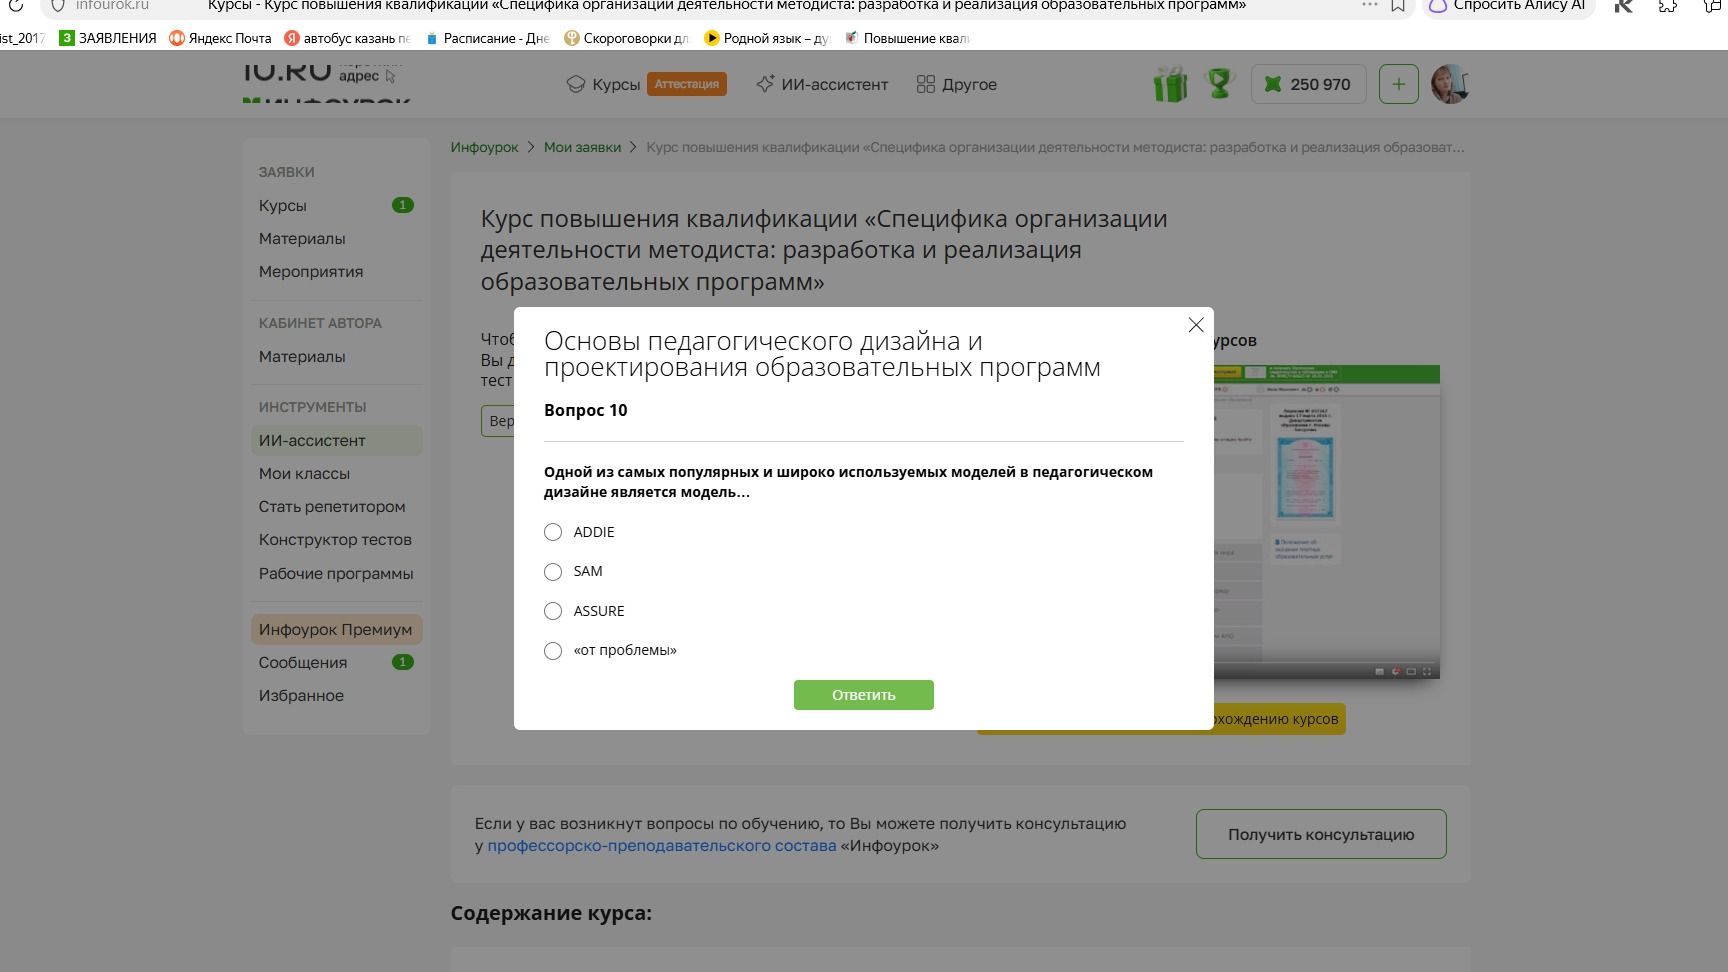The image size is (1728, 972).
Task: Select the ADDIE answer option
Action: (553, 532)
